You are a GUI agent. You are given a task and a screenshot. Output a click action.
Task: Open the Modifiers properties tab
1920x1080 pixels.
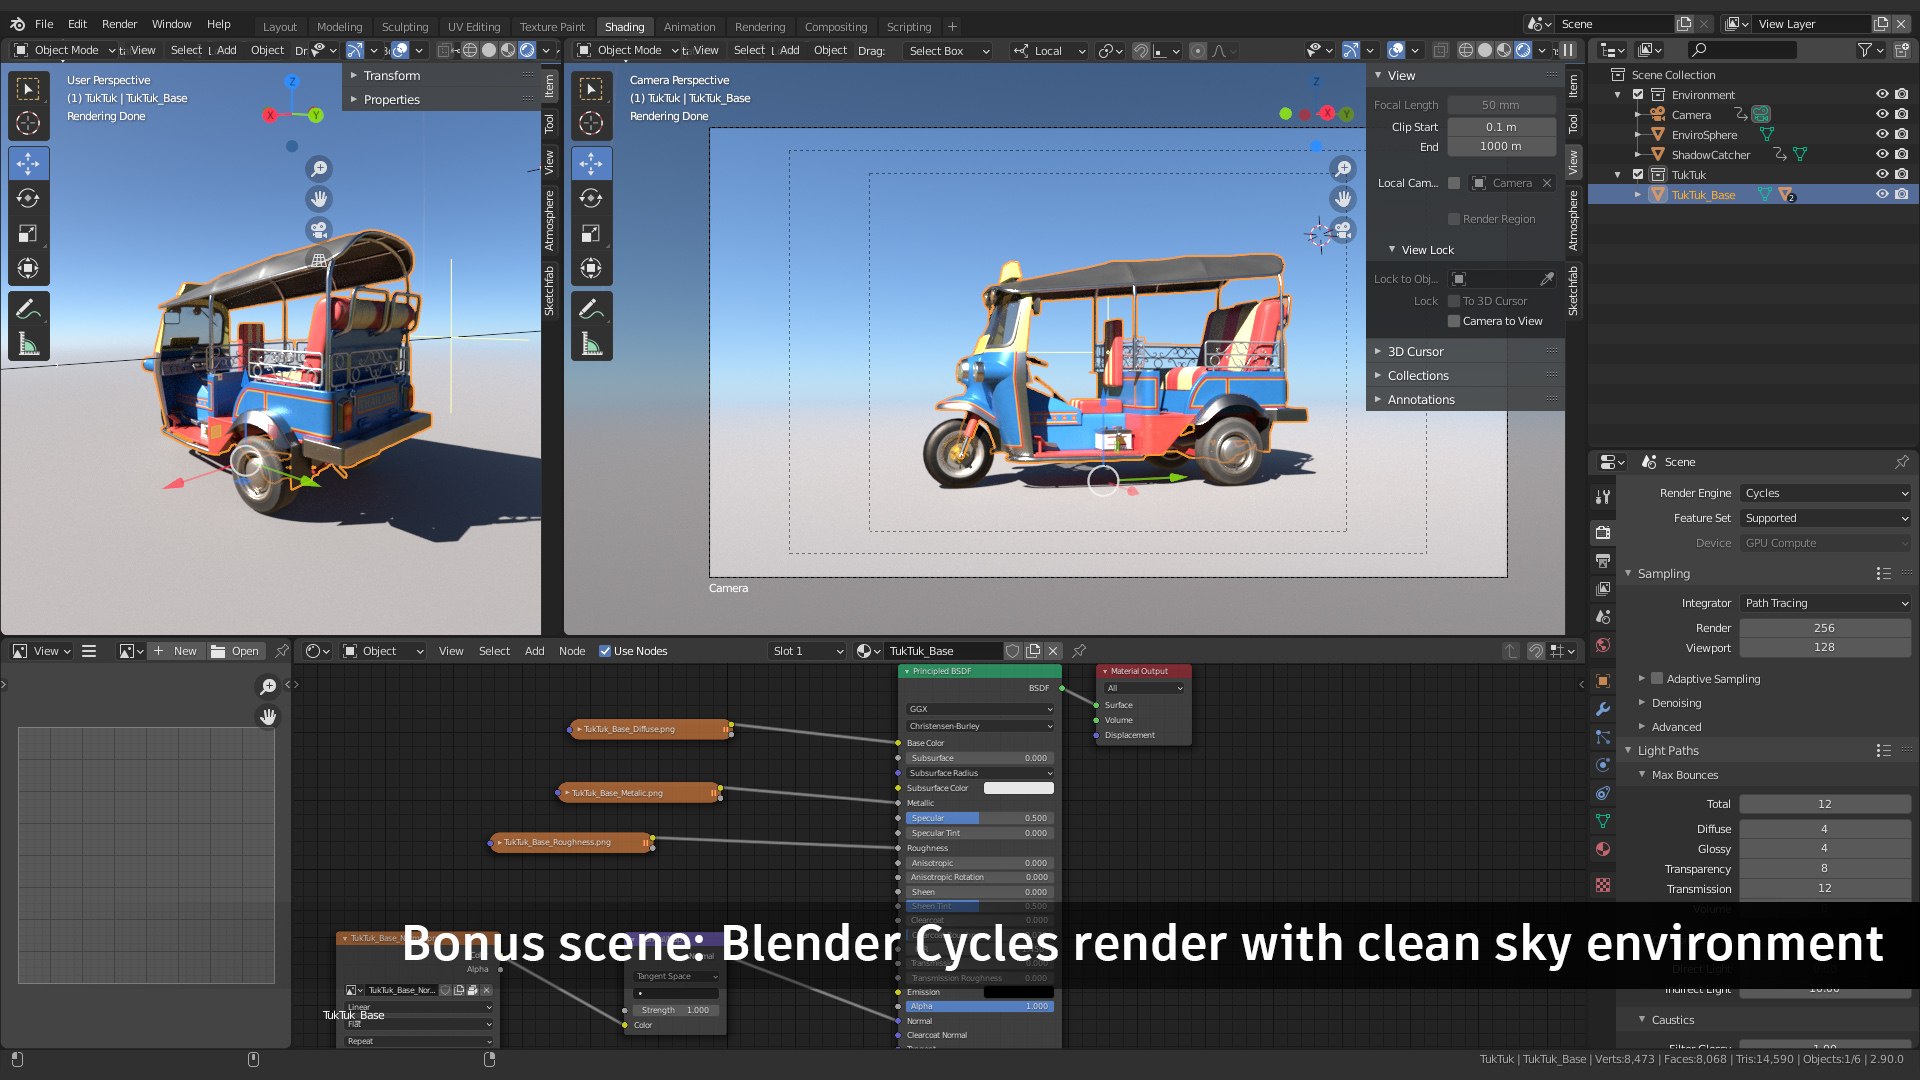click(1603, 709)
